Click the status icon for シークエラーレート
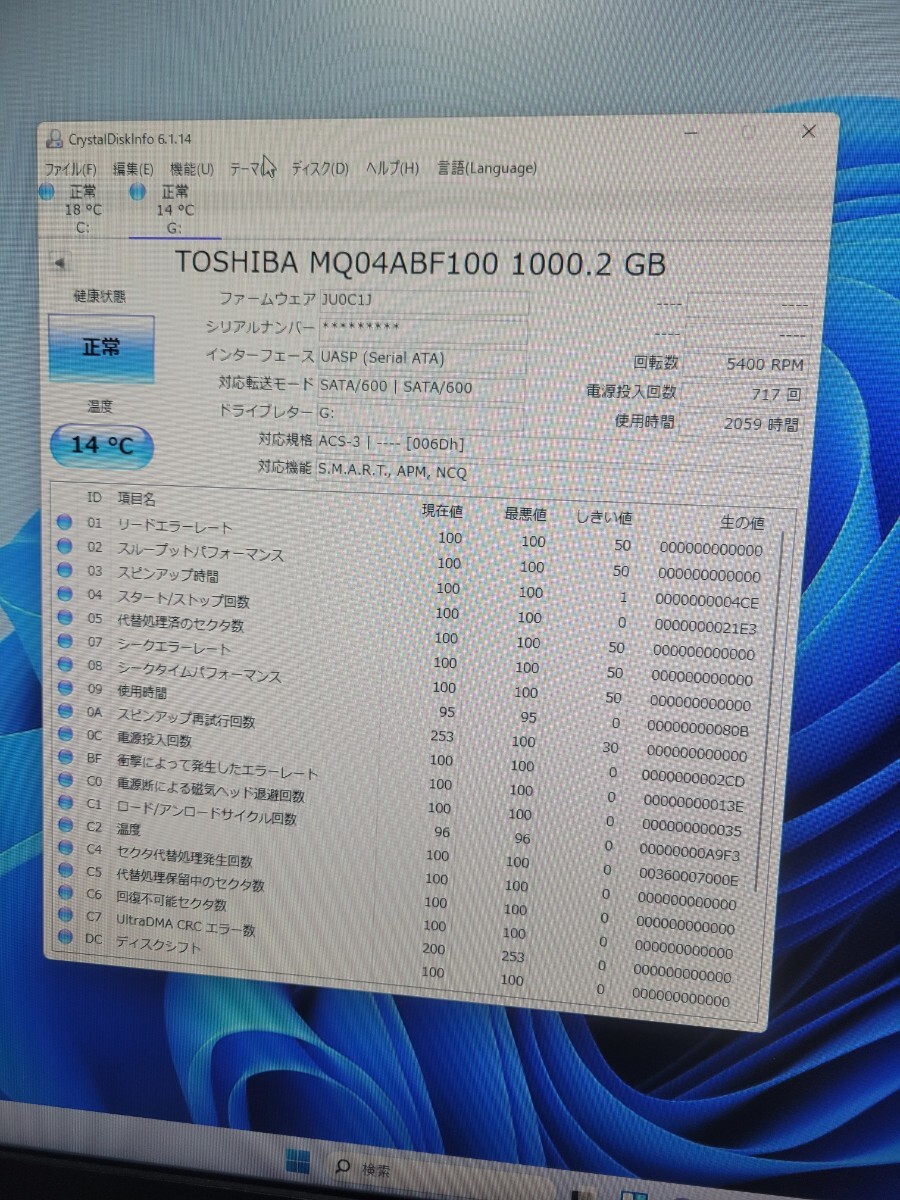 point(66,642)
